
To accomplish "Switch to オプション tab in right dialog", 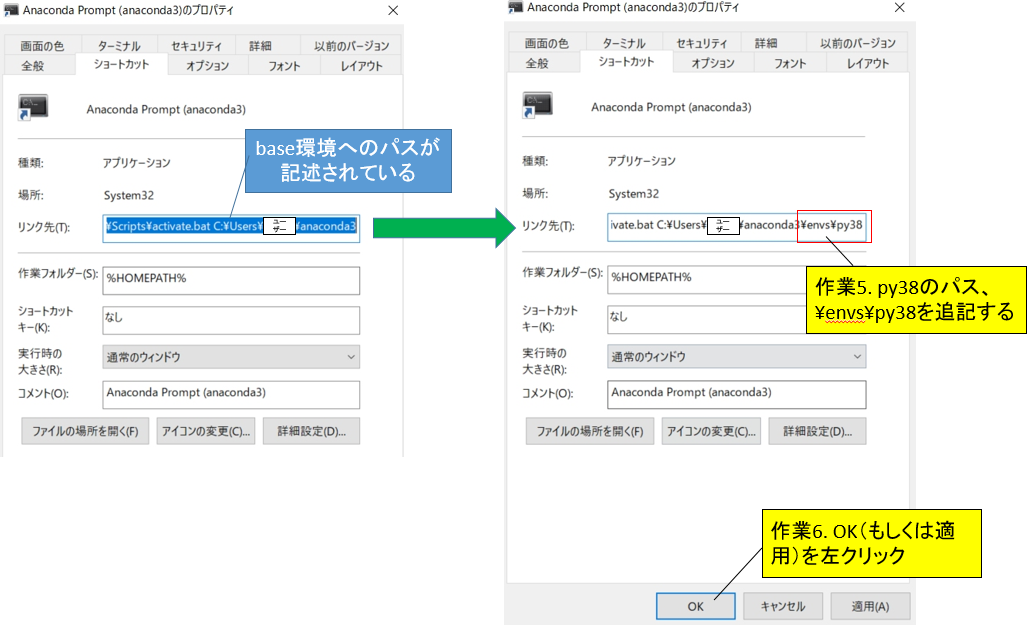I will tap(713, 63).
